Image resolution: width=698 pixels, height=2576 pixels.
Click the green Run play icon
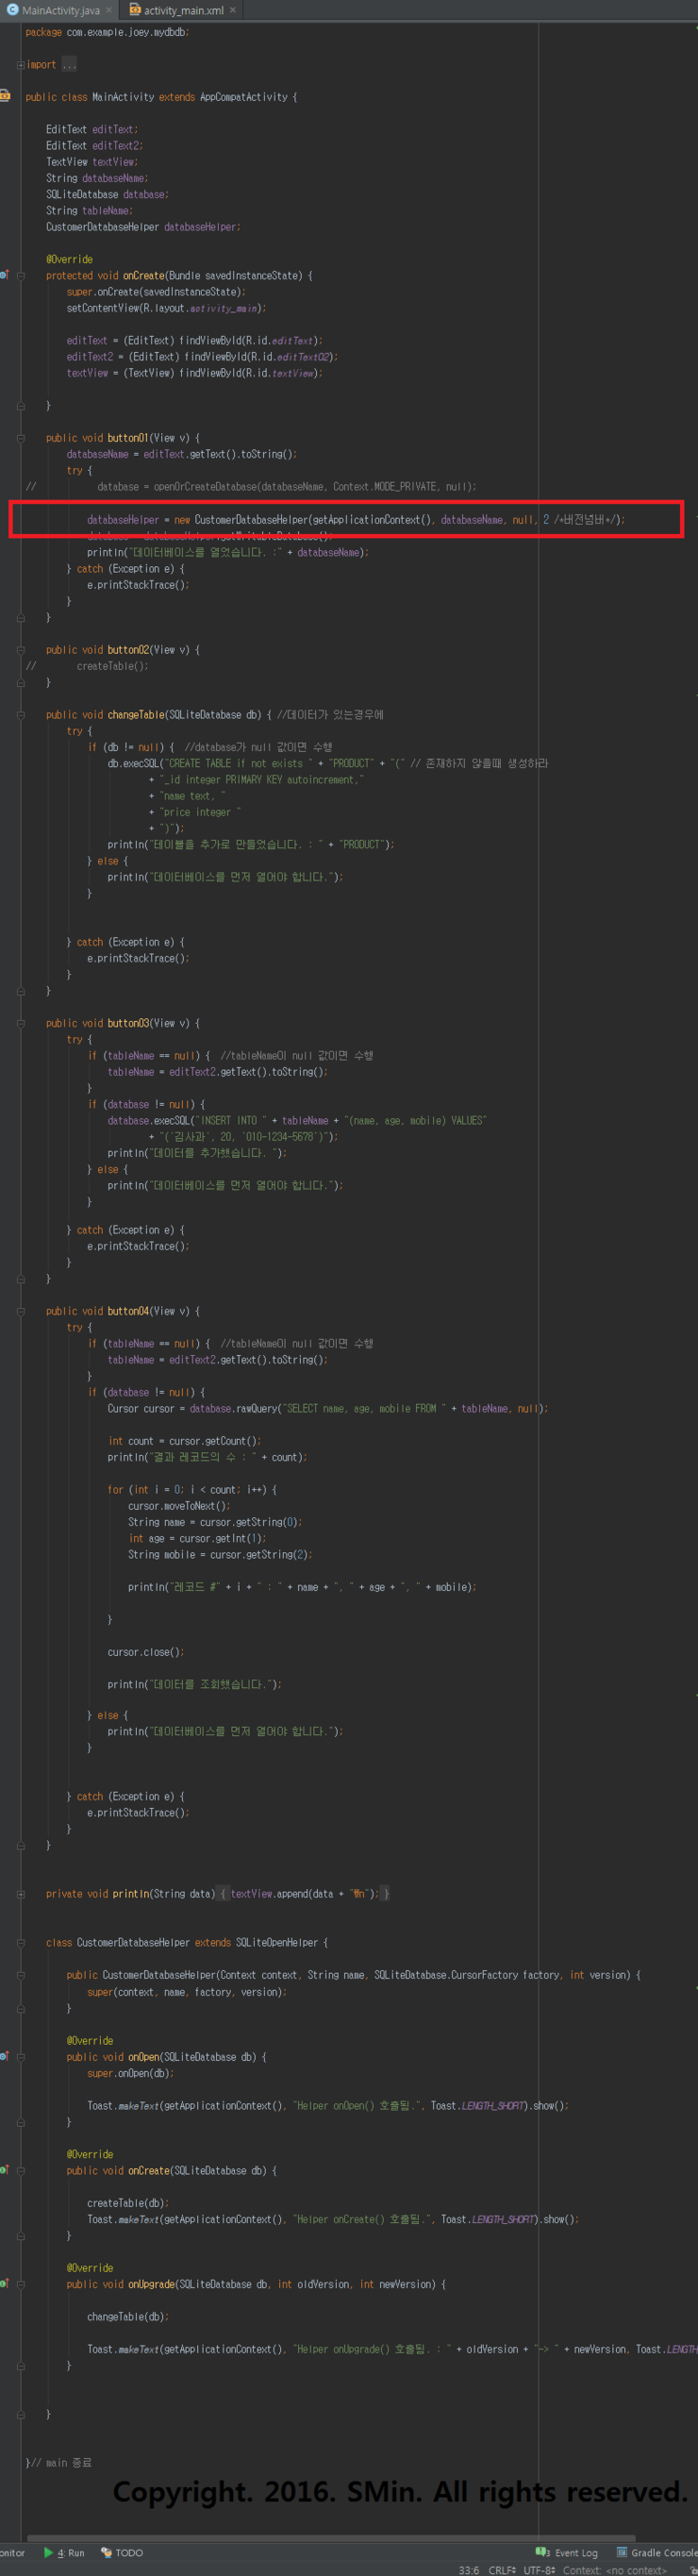tap(48, 2552)
